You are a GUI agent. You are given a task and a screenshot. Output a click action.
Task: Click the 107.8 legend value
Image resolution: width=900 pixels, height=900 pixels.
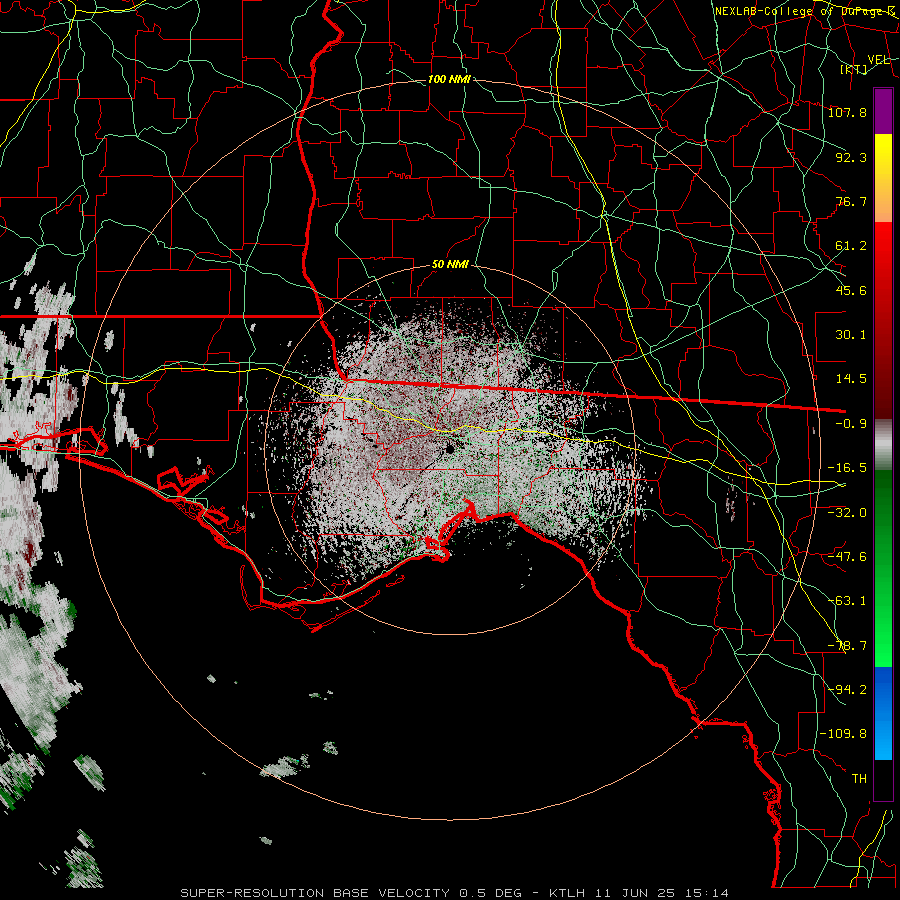[847, 112]
